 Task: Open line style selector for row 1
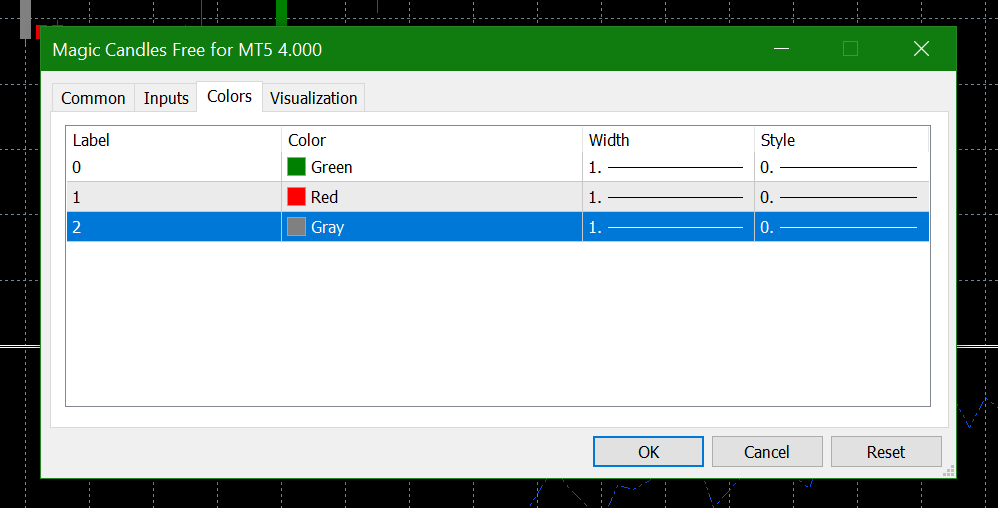(x=842, y=197)
